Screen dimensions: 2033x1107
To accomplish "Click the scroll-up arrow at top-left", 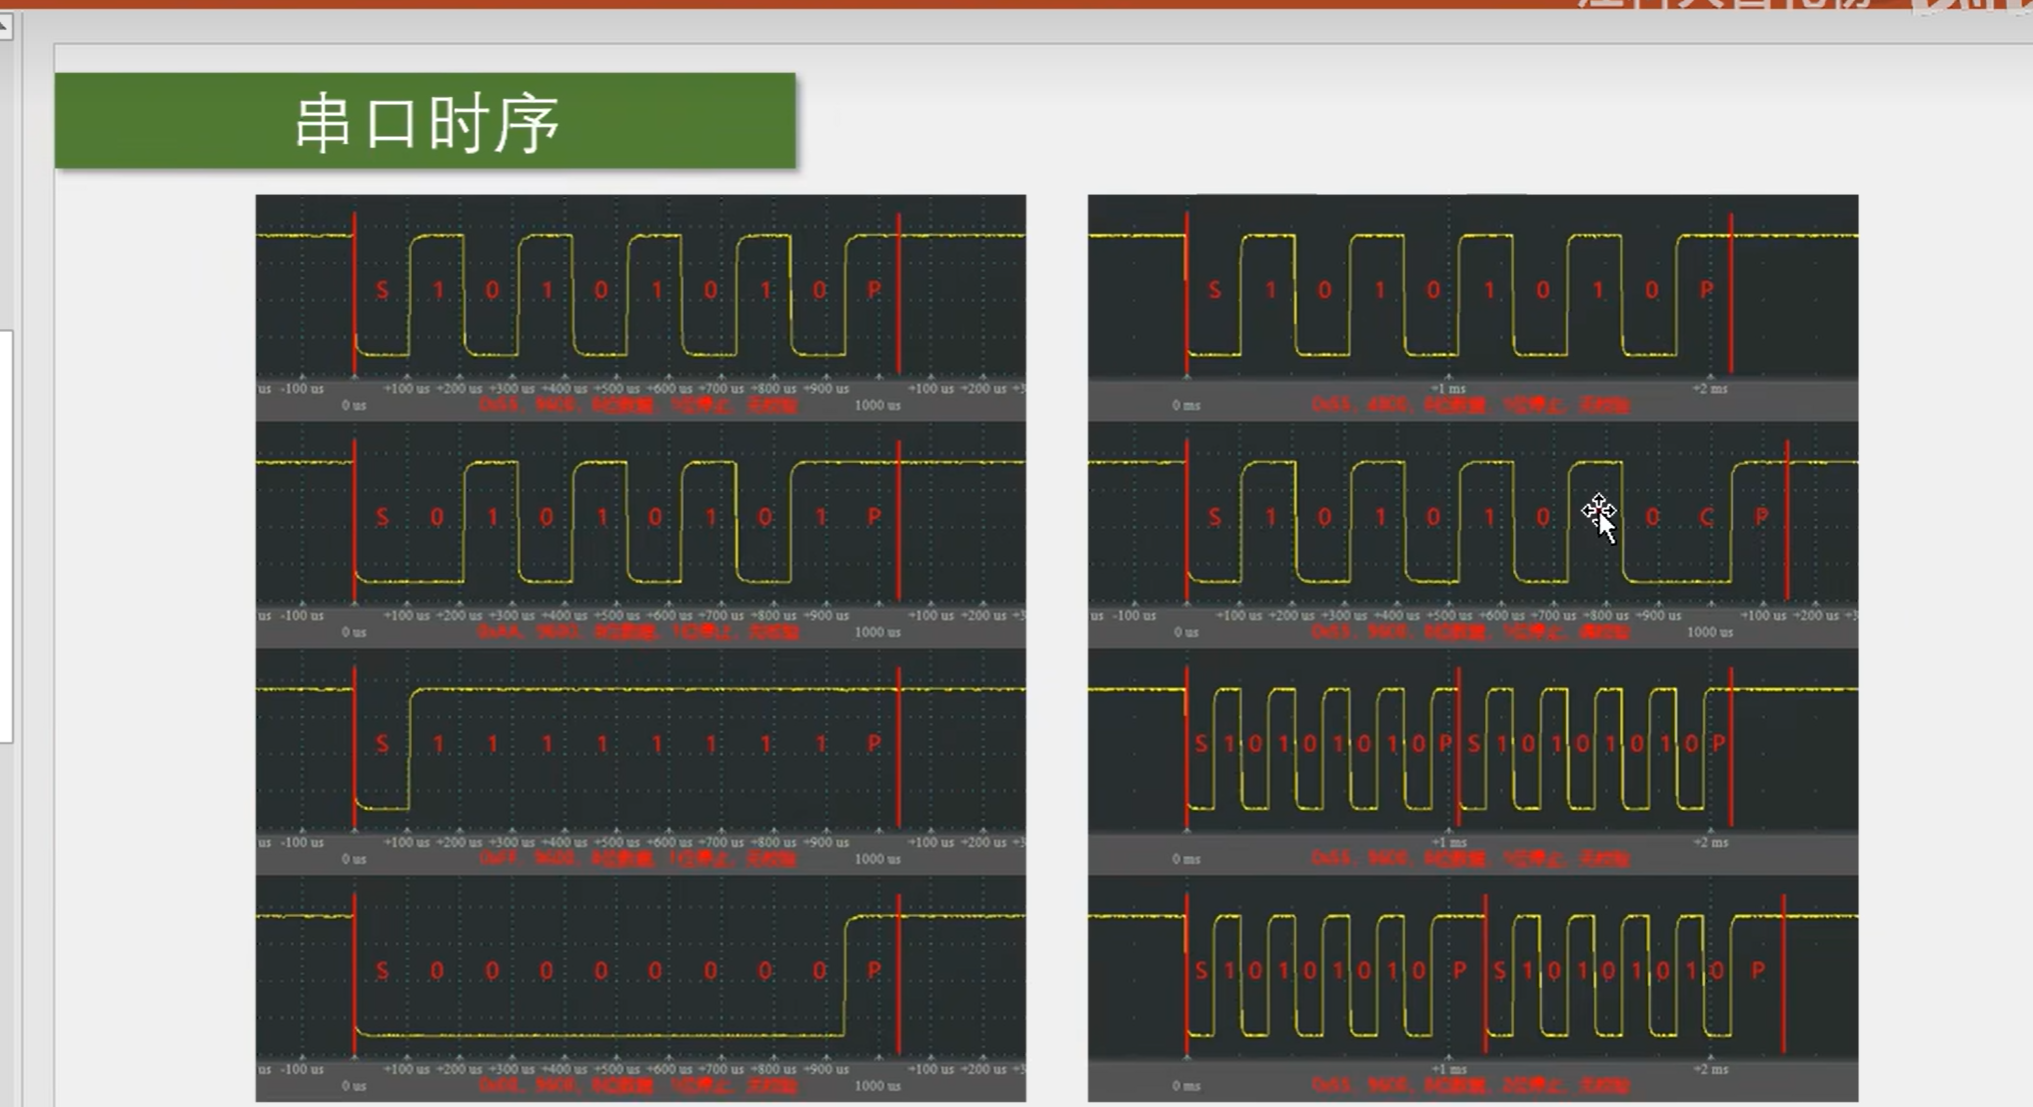I will pyautogui.click(x=5, y=27).
